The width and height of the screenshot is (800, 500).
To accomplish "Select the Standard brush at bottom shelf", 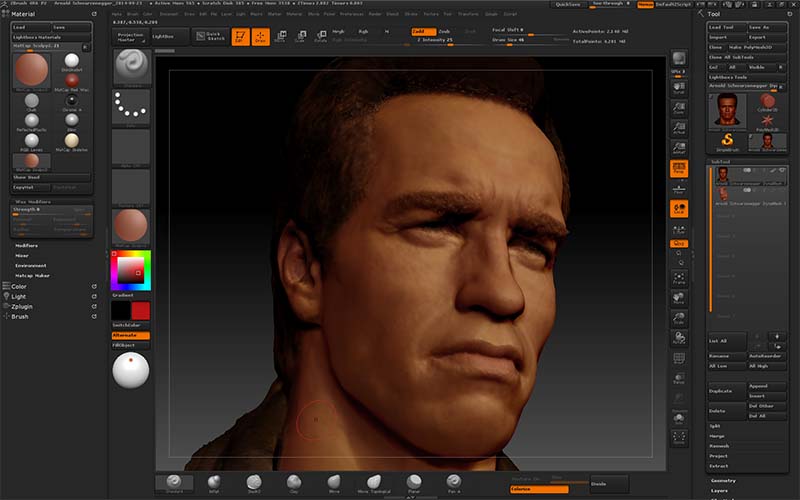I will coord(174,483).
